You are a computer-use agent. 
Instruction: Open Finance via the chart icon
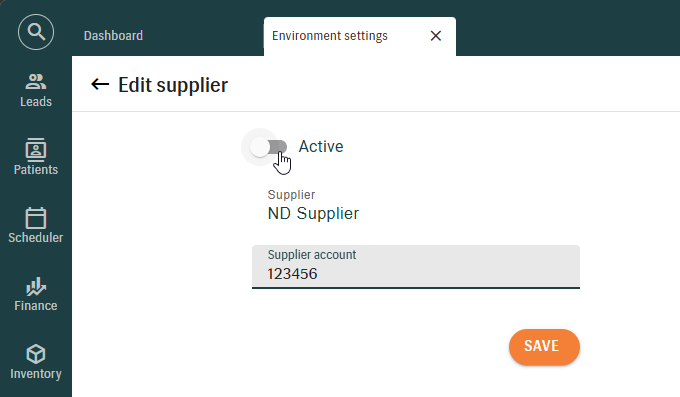(36, 286)
